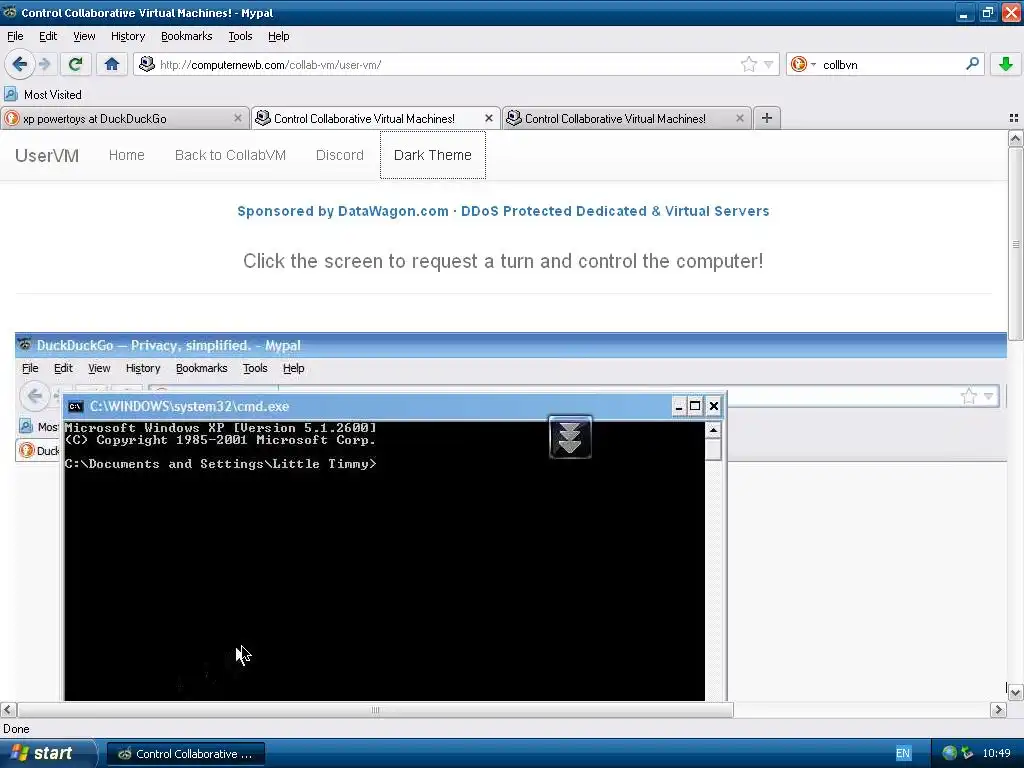
Task: Go back using the browser Back arrow
Action: 20,64
